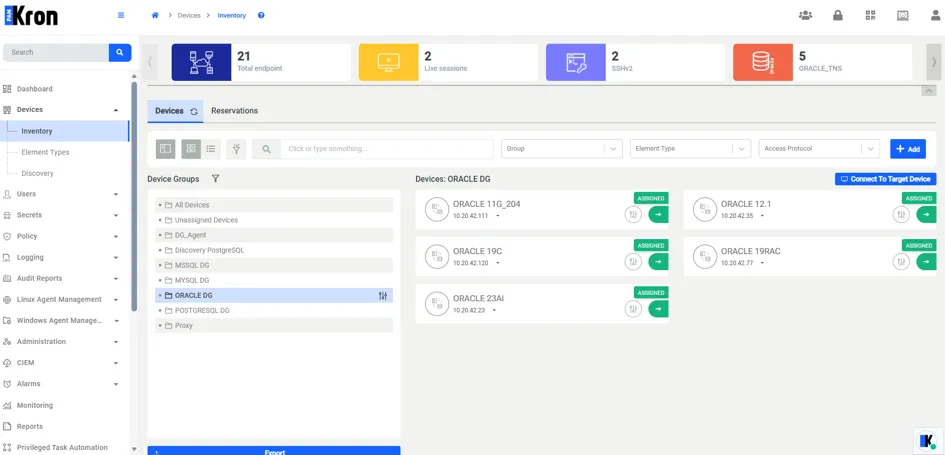945x455 pixels.
Task: Click the plug filter icon in toolbar
Action: [236, 149]
